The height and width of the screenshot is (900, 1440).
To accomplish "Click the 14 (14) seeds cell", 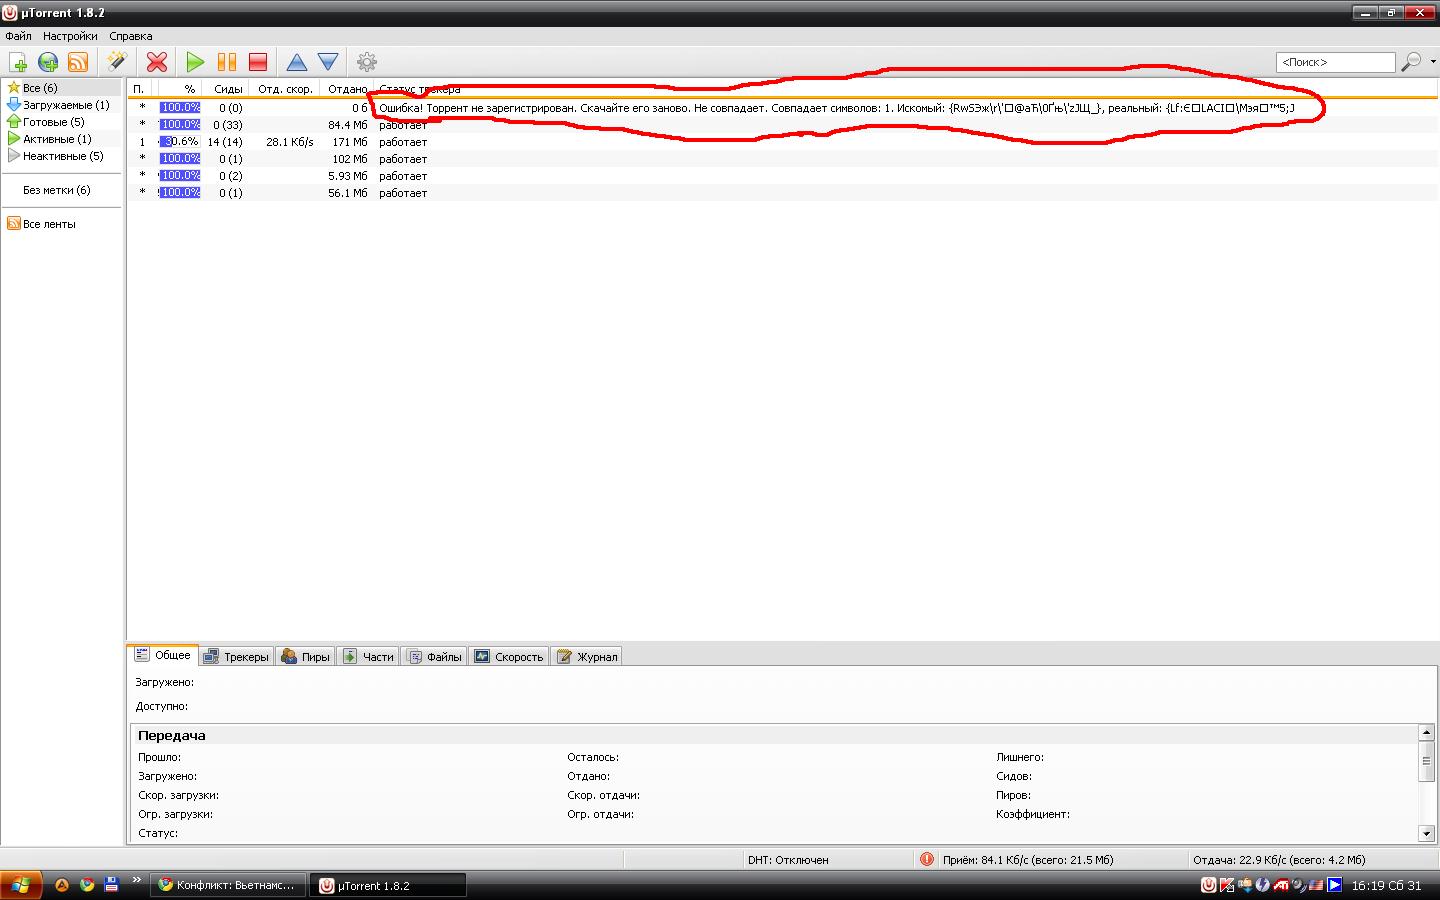I will click(225, 142).
